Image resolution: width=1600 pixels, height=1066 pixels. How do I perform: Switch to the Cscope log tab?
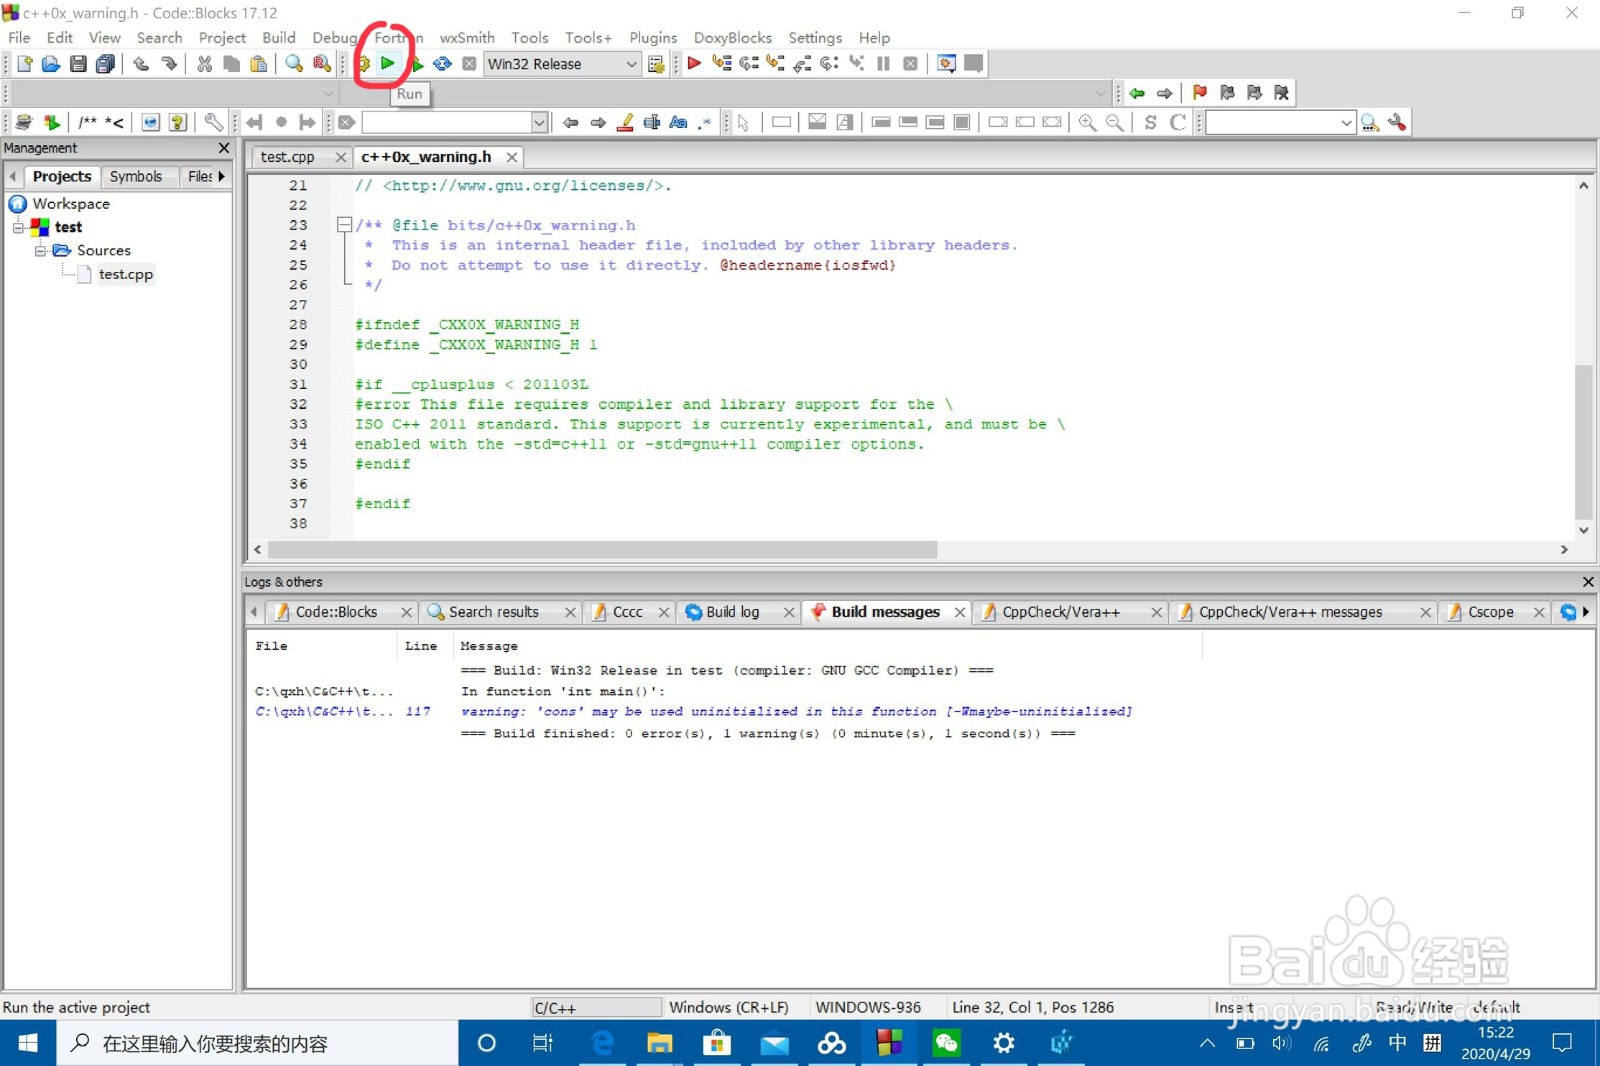(1490, 612)
